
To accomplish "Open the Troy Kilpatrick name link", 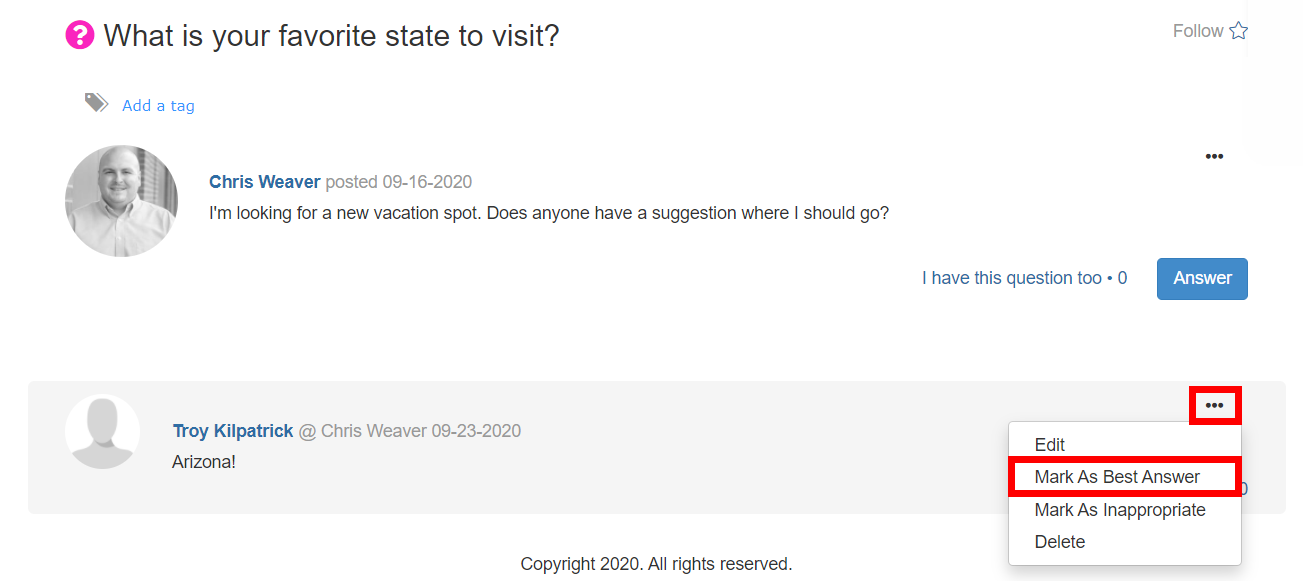I will click(233, 431).
